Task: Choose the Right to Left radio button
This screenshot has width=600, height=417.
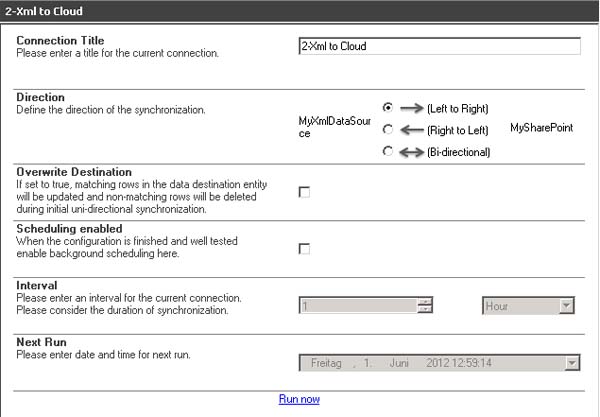Action: click(388, 129)
